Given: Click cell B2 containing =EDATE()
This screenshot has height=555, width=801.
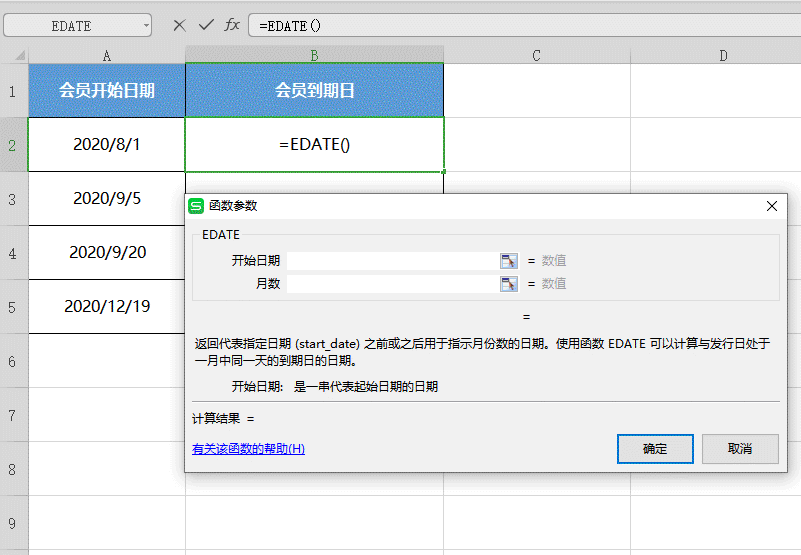Looking at the screenshot, I should [x=314, y=145].
